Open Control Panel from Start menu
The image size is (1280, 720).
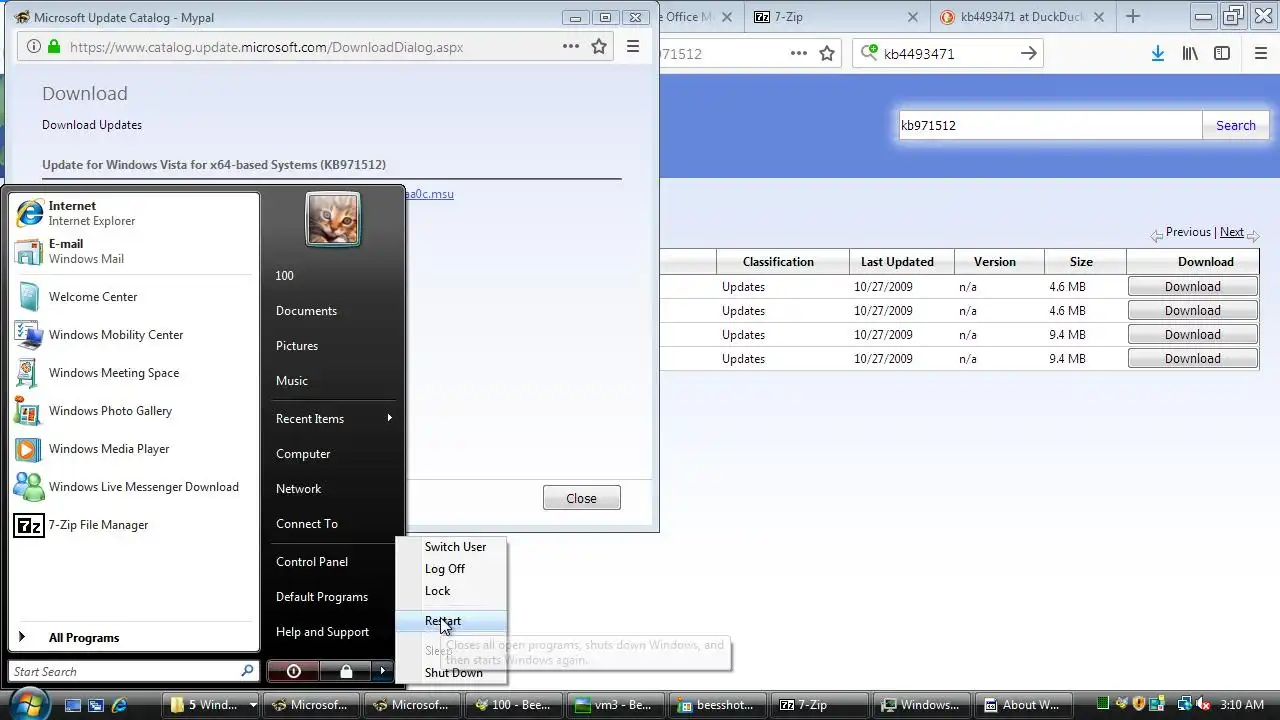point(312,562)
